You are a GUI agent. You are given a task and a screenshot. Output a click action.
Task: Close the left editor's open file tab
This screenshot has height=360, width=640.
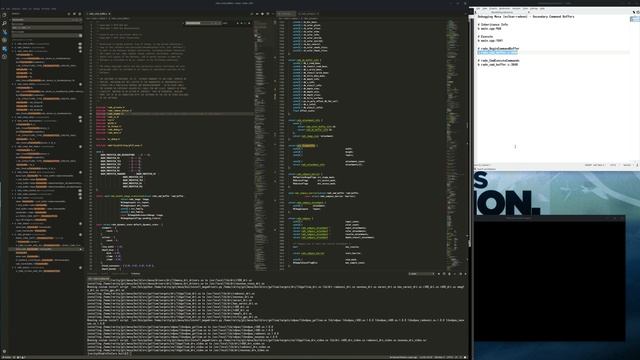[x=109, y=13]
